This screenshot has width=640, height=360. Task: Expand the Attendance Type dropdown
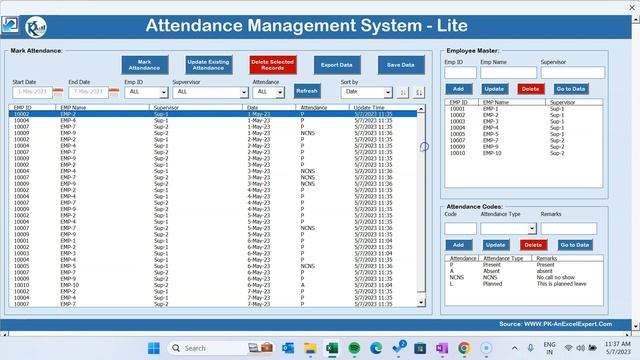(x=532, y=229)
